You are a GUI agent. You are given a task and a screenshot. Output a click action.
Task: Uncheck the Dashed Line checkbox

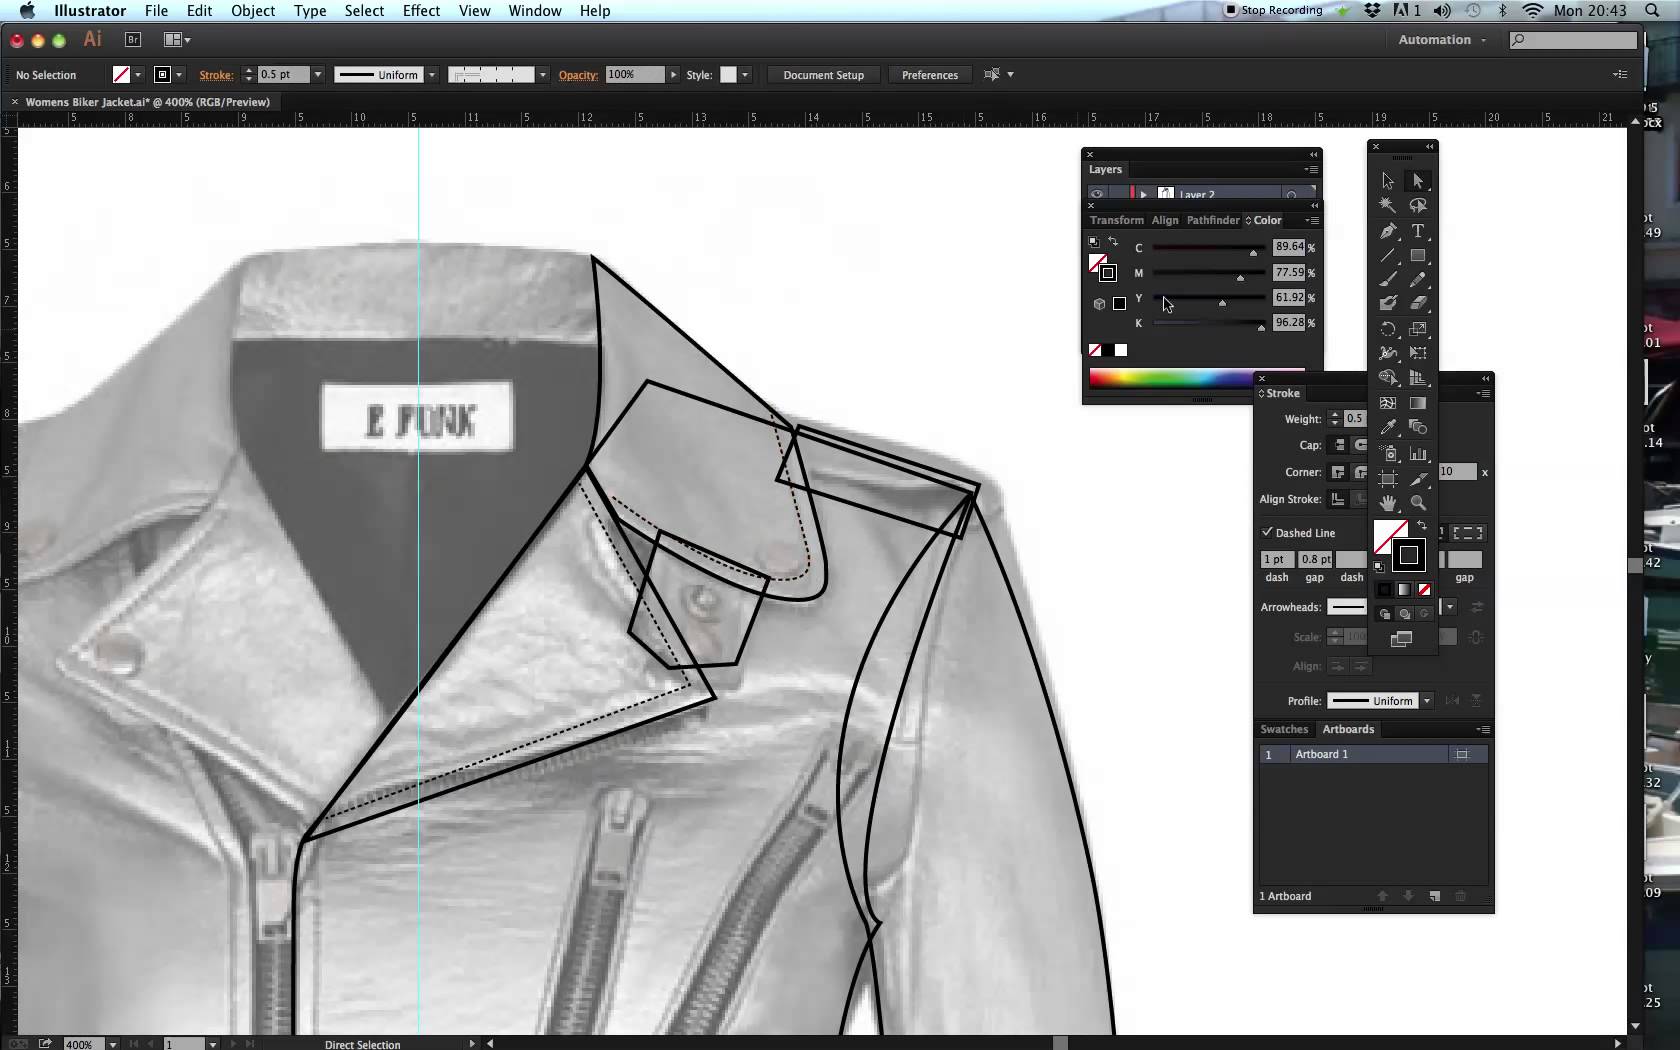click(x=1267, y=532)
